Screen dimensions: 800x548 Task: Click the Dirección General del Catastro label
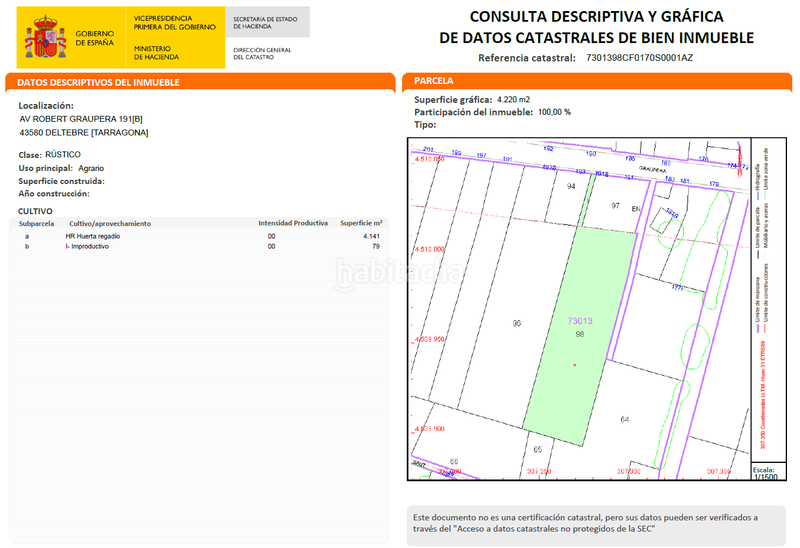click(x=262, y=53)
